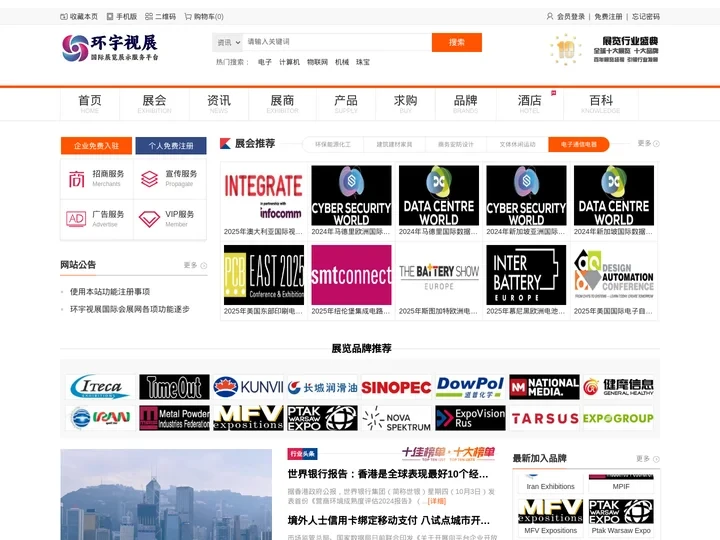Viewport: 720px width, 540px height.
Task: Open the 百科 KNOWLEDGE menu
Action: (x=601, y=104)
